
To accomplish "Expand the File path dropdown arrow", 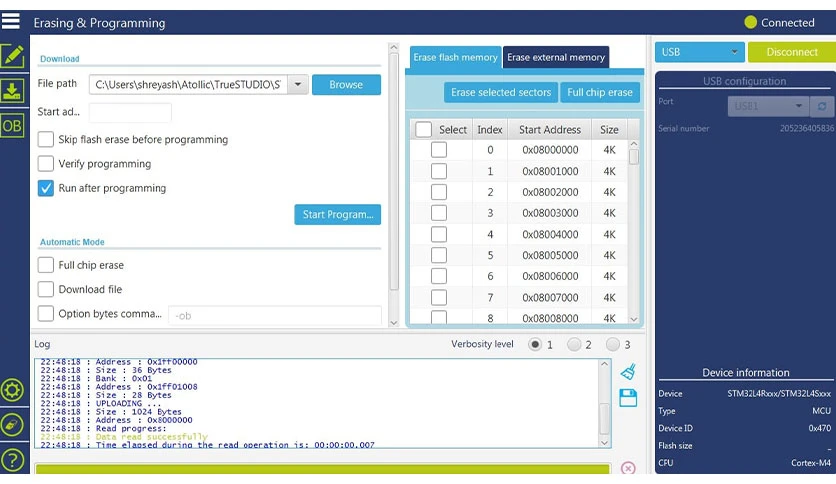I will [x=298, y=84].
